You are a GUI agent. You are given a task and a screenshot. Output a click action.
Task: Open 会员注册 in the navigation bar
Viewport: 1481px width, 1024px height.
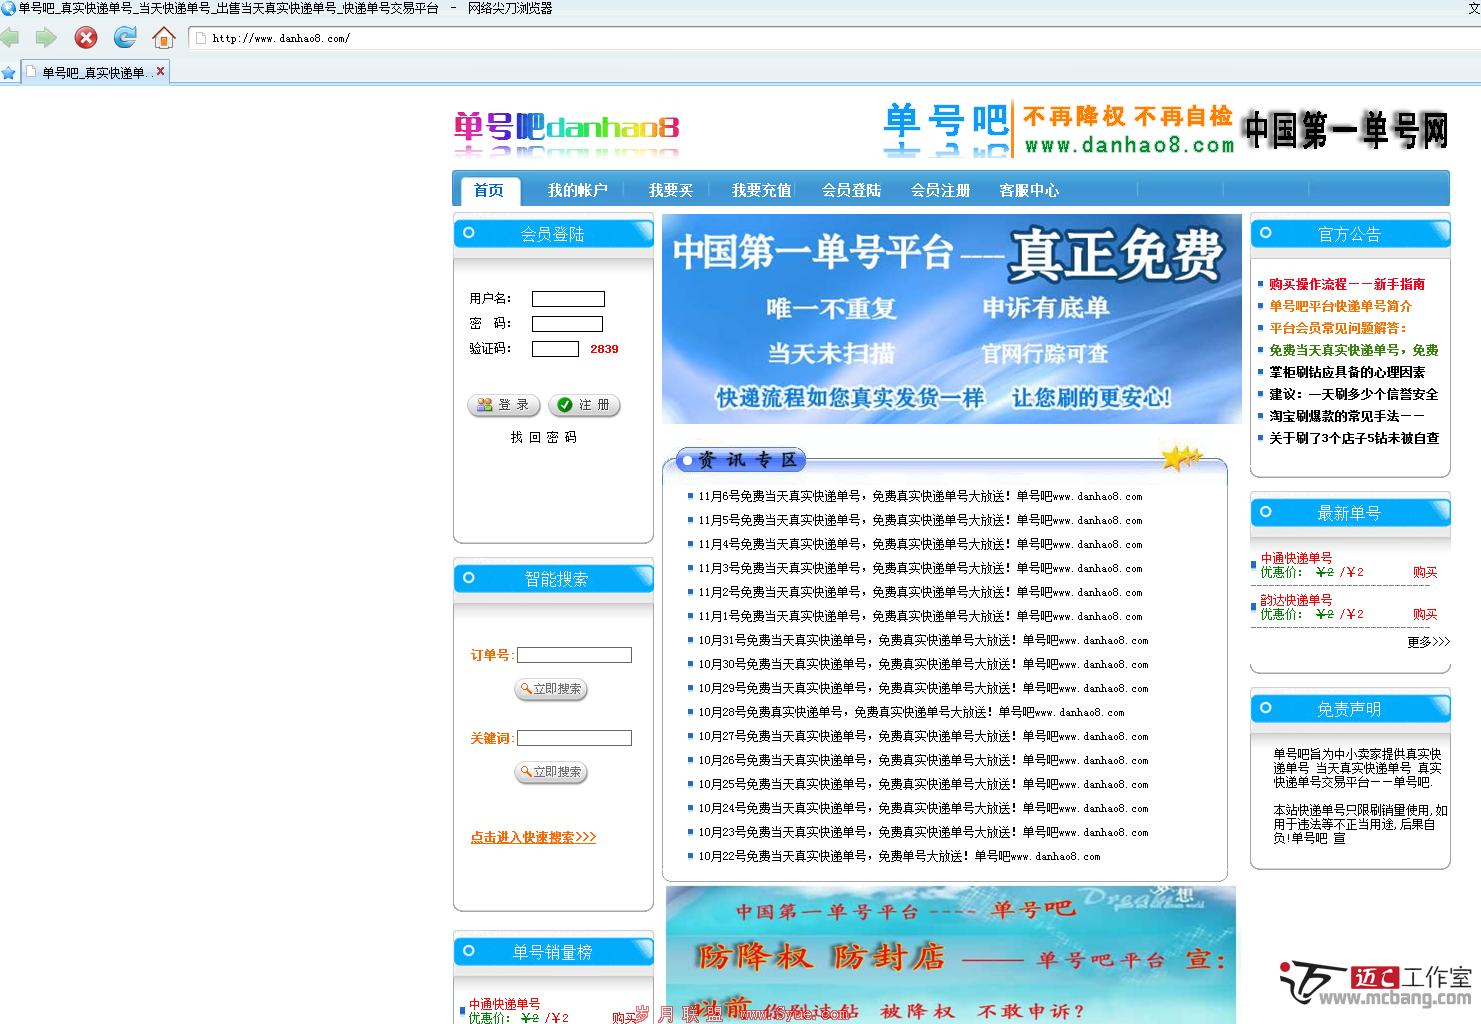[x=940, y=190]
